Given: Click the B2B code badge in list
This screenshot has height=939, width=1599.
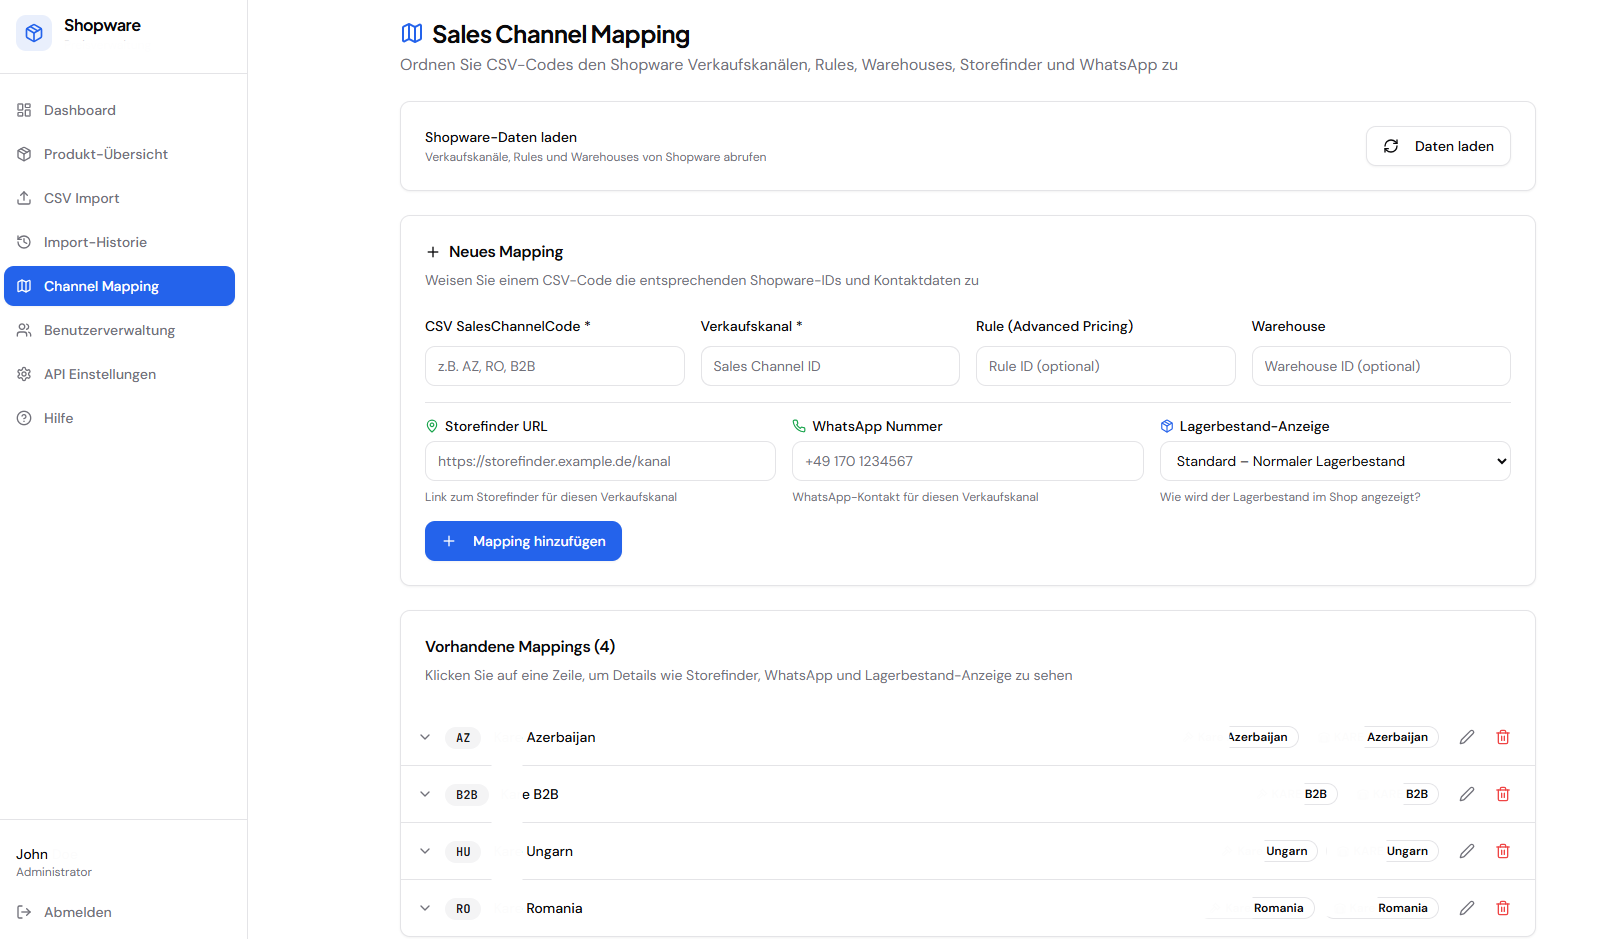Looking at the screenshot, I should [x=467, y=795].
